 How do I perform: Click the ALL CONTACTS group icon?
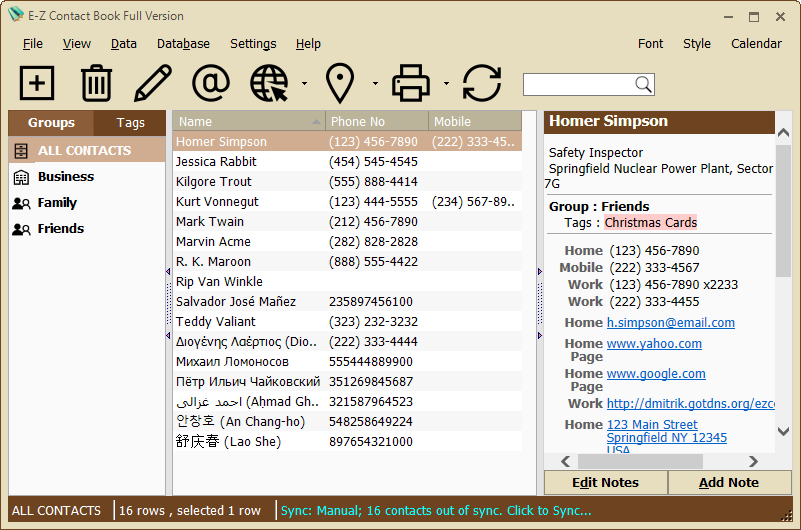tap(21, 151)
